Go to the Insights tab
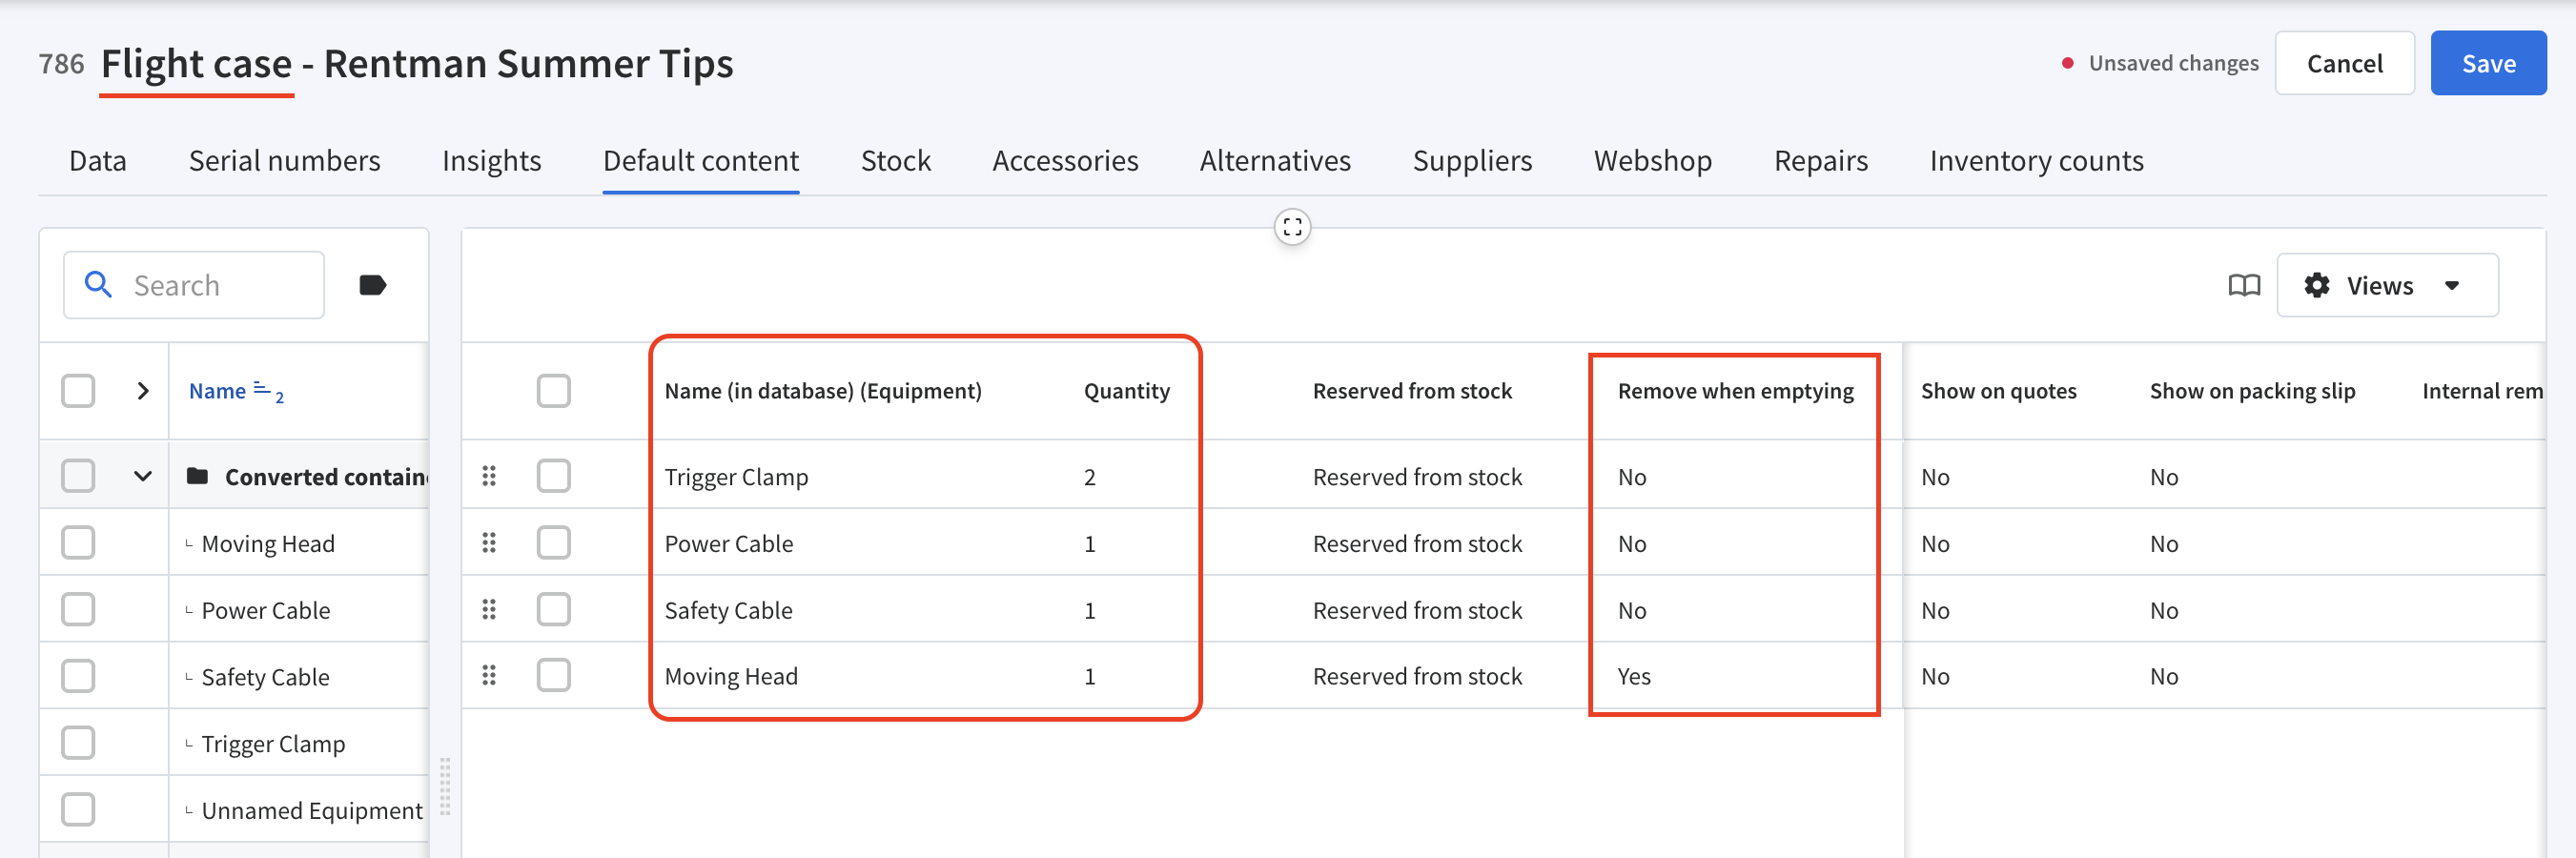Viewport: 2576px width, 858px height. pos(491,161)
